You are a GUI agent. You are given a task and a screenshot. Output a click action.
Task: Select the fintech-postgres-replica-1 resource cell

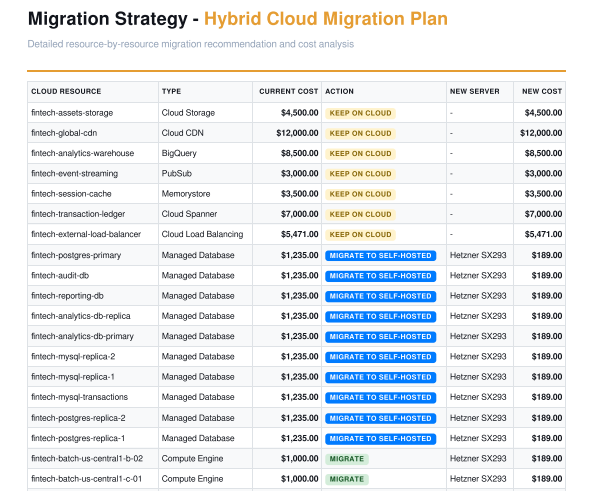(93, 438)
